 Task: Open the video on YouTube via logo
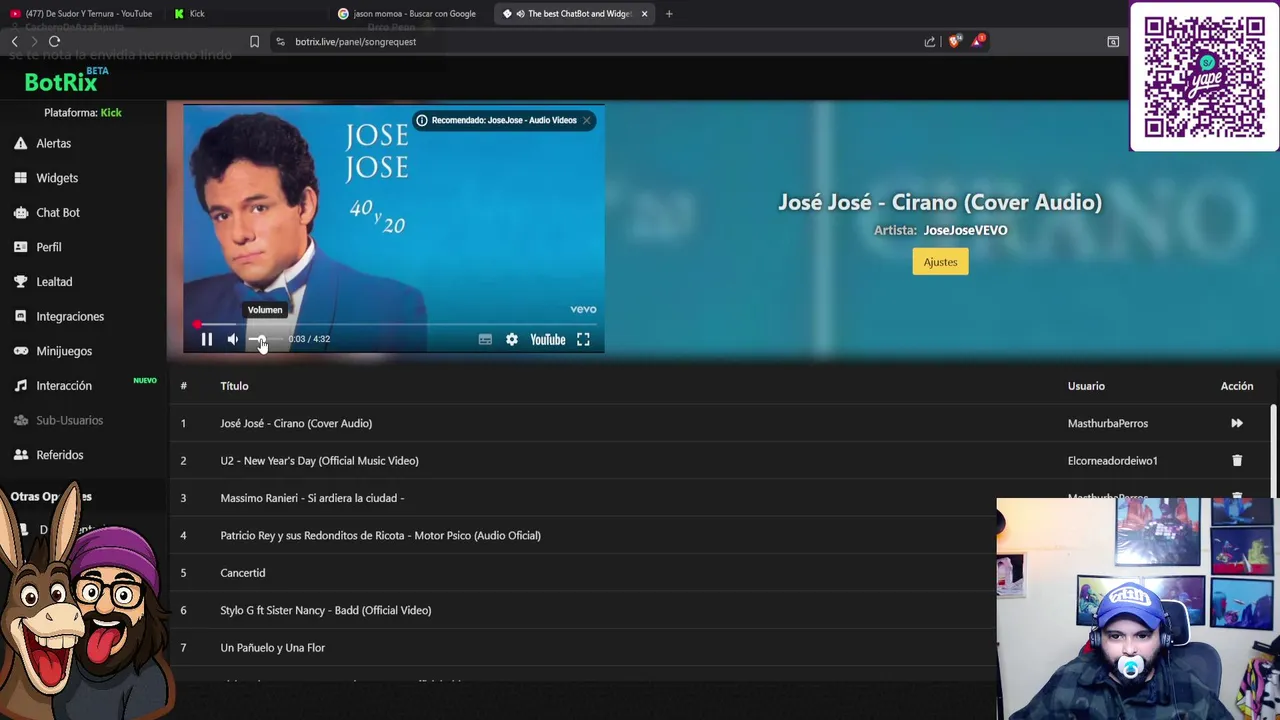pyautogui.click(x=548, y=340)
